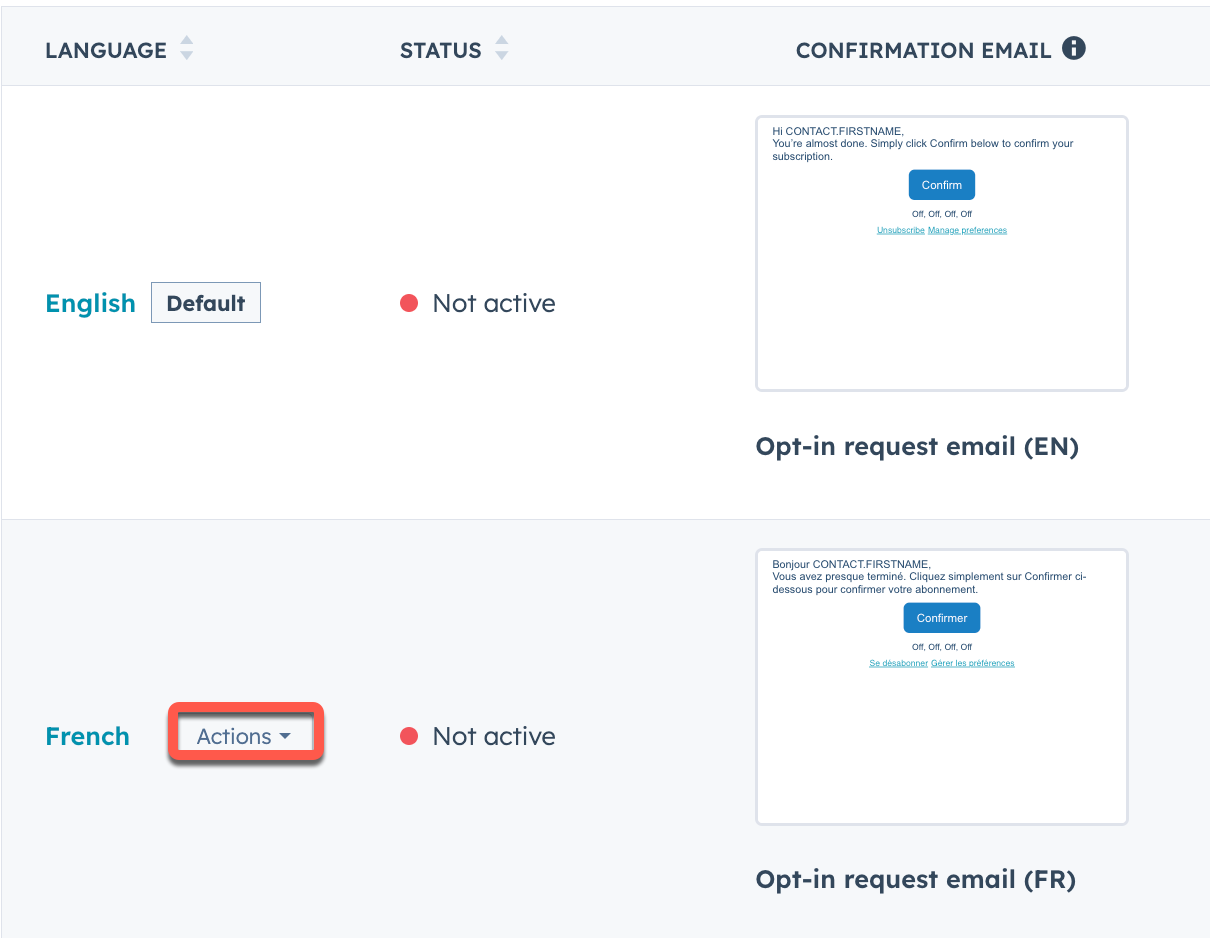Image resolution: width=1210 pixels, height=938 pixels.
Task: Click the red status dot for French
Action: [409, 736]
